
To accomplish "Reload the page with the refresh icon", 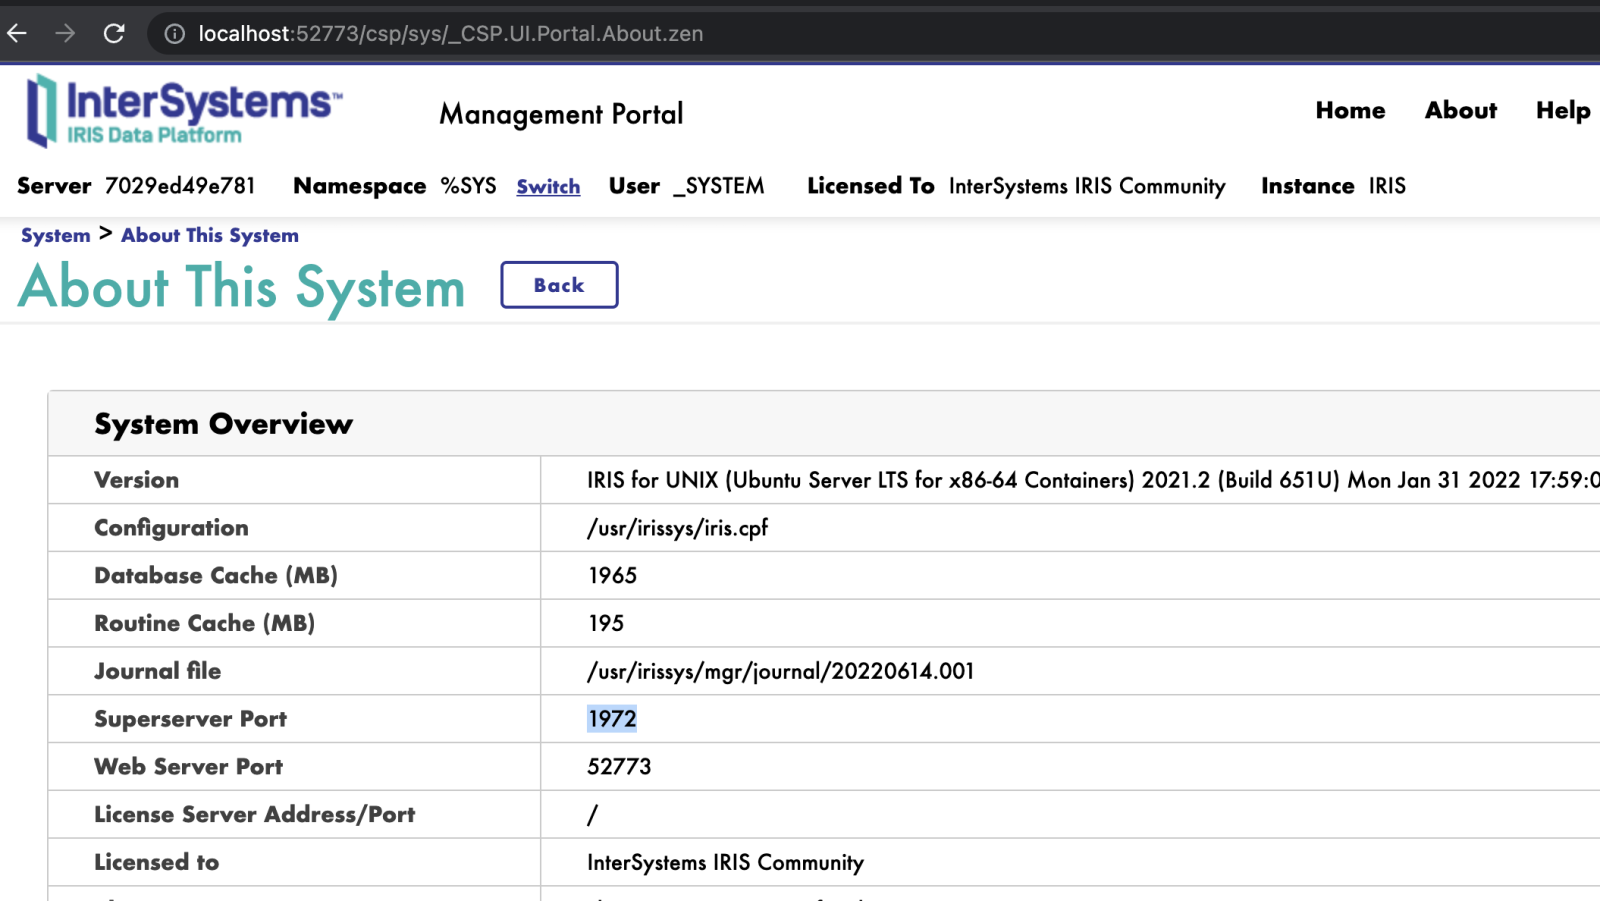I will click(x=114, y=33).
